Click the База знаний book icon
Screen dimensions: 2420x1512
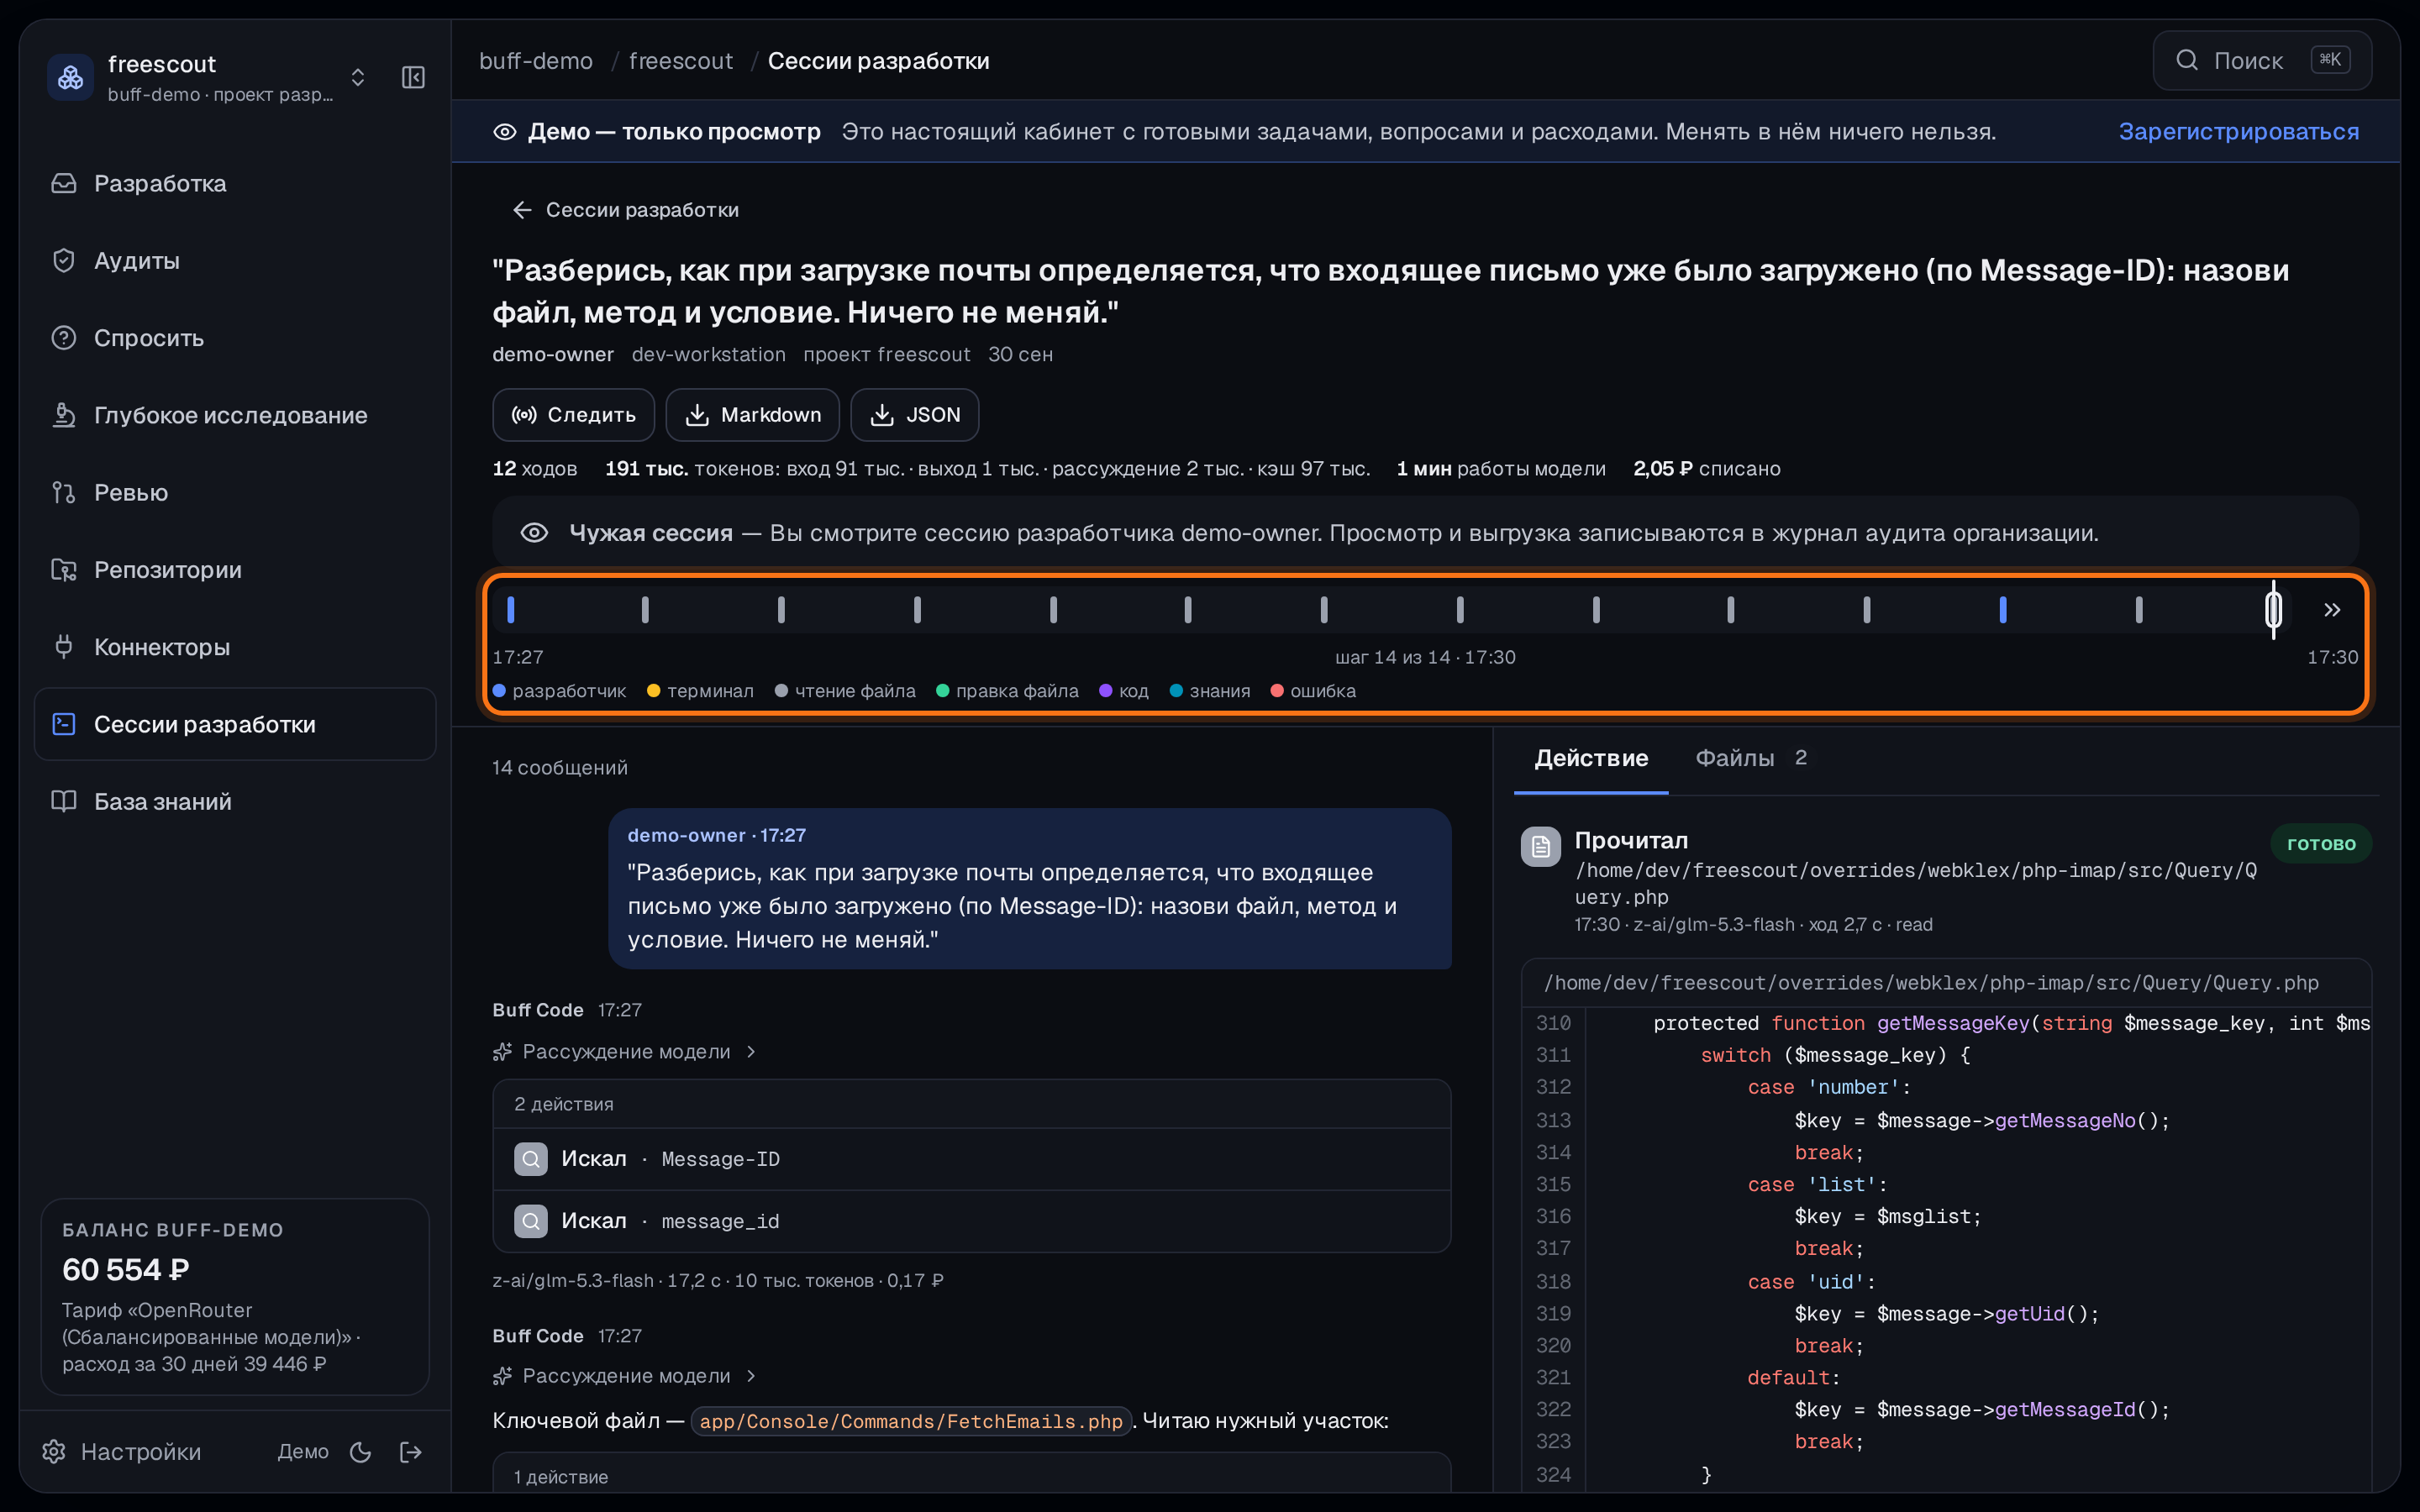64,801
